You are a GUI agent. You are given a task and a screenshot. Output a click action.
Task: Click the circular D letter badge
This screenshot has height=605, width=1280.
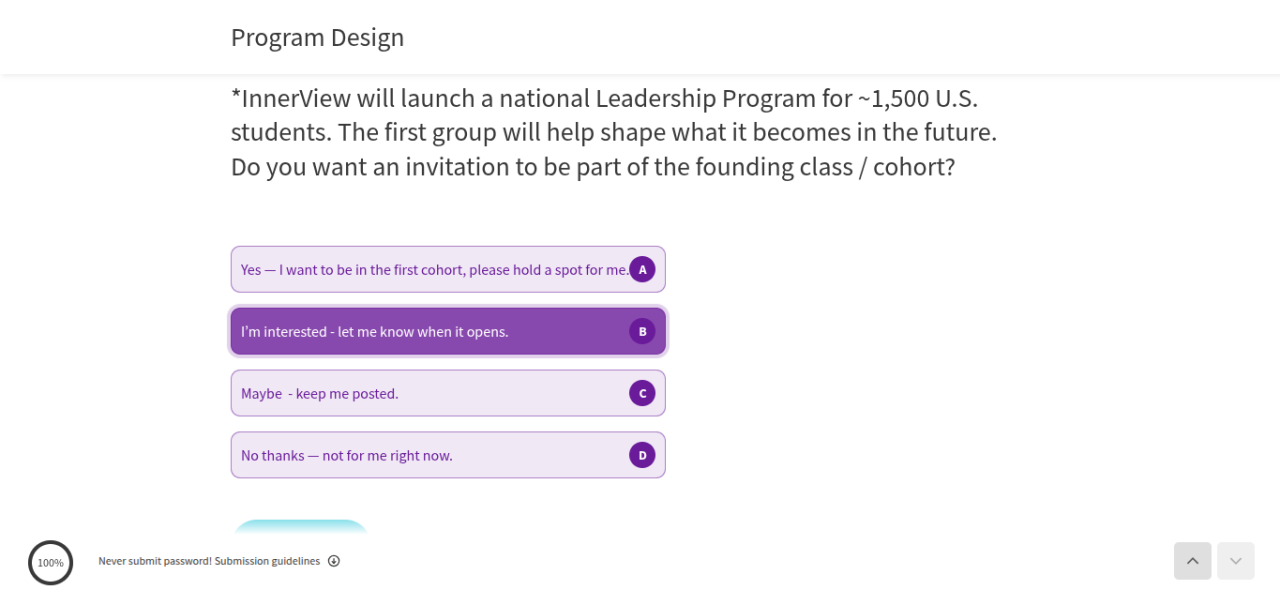(642, 455)
